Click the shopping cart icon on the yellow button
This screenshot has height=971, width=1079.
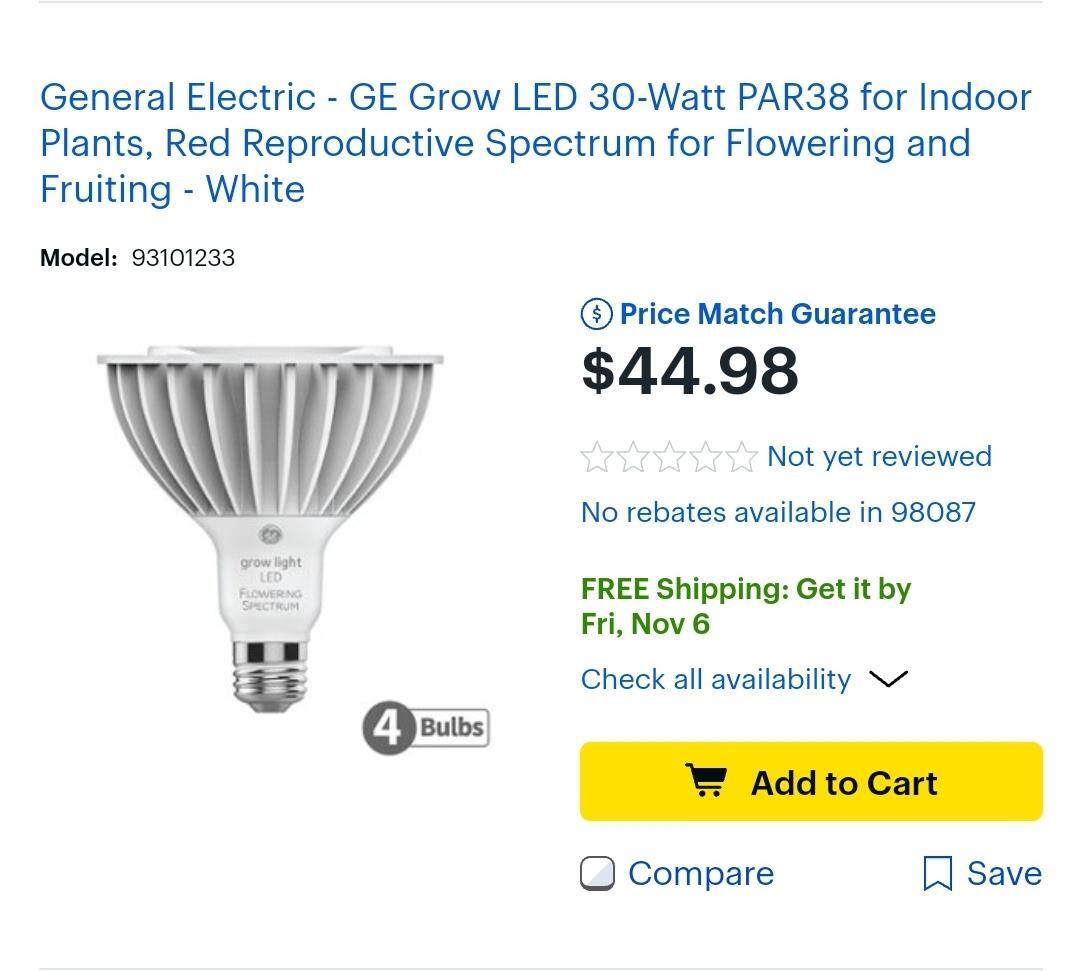[707, 781]
